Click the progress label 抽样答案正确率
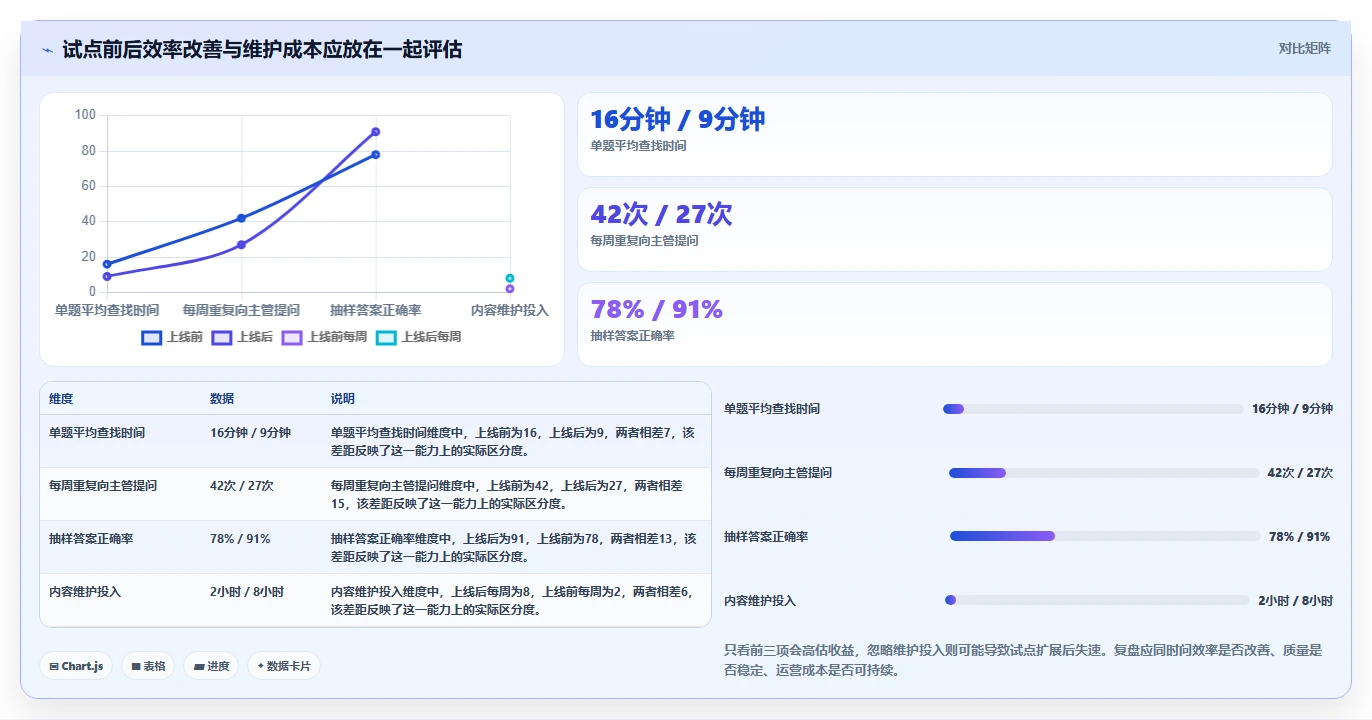 click(766, 537)
